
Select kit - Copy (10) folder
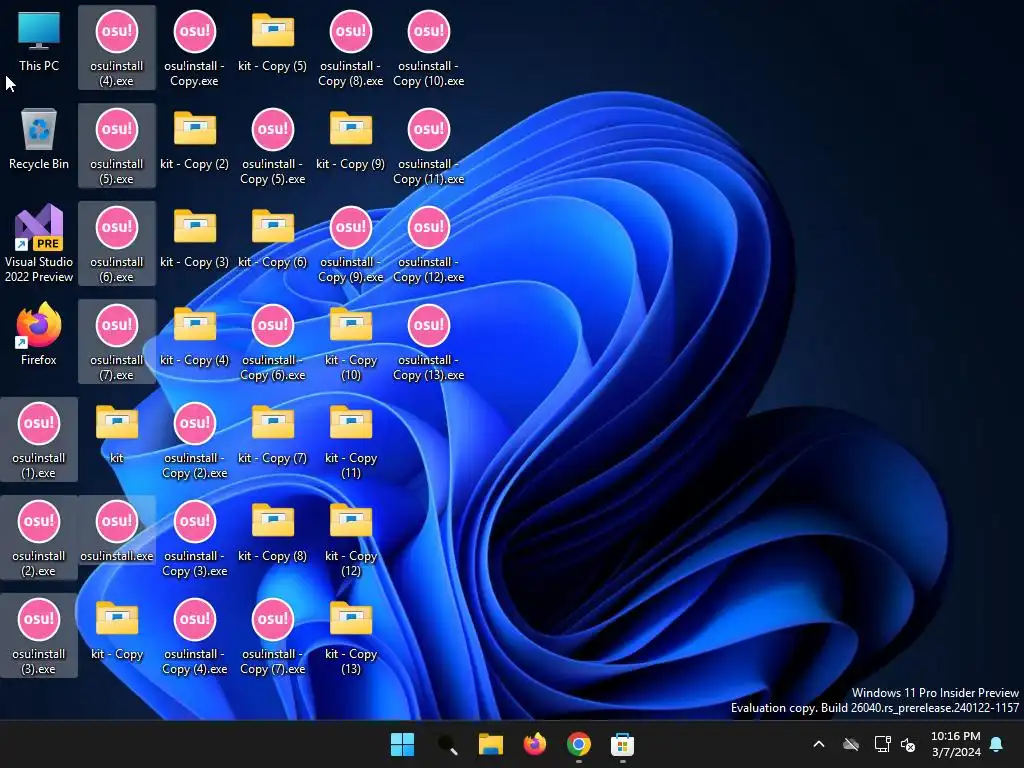351,342
